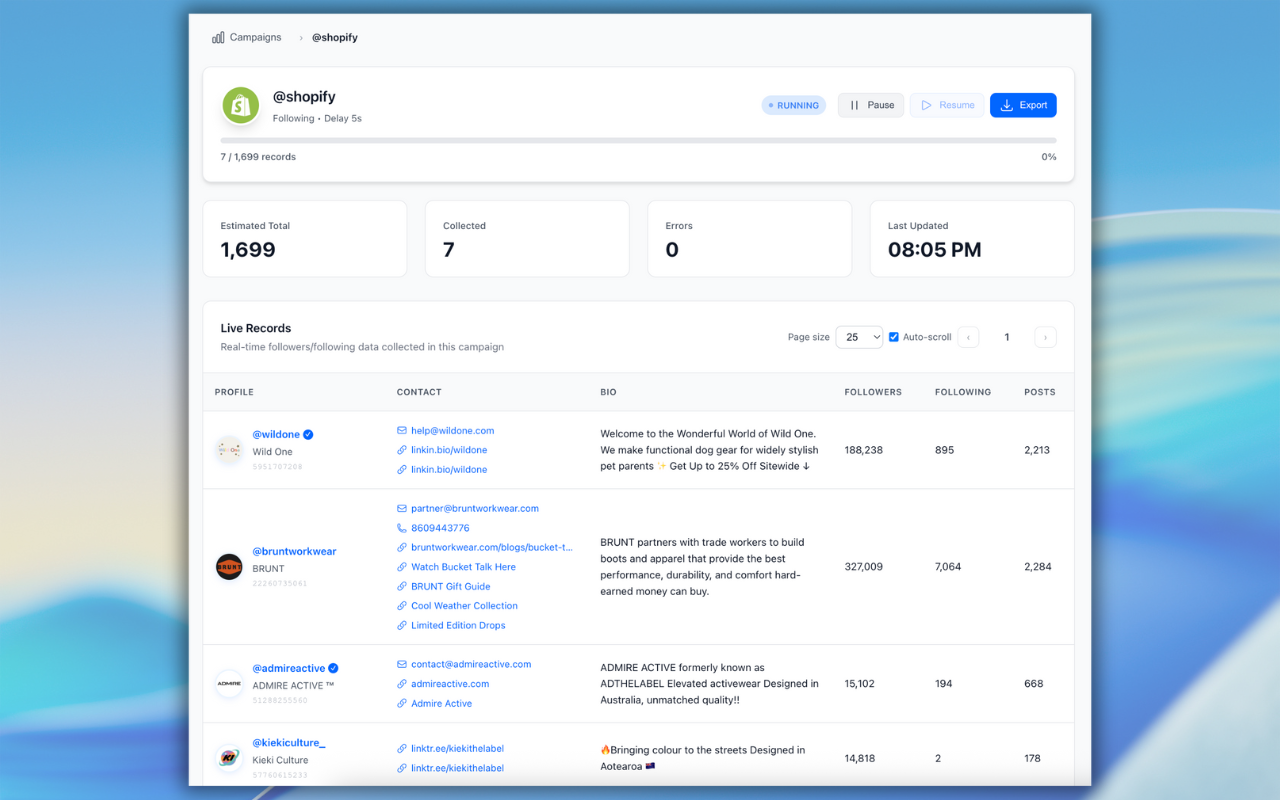Click the FOLLOWING column header

coord(963,392)
